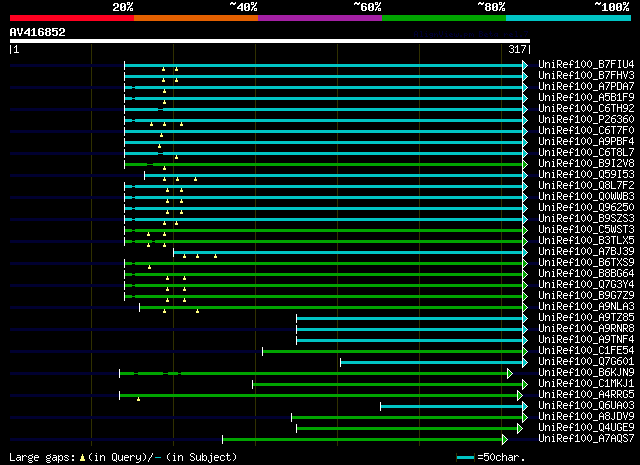Select the UniRef100_Q0WWB3 label

[586, 197]
